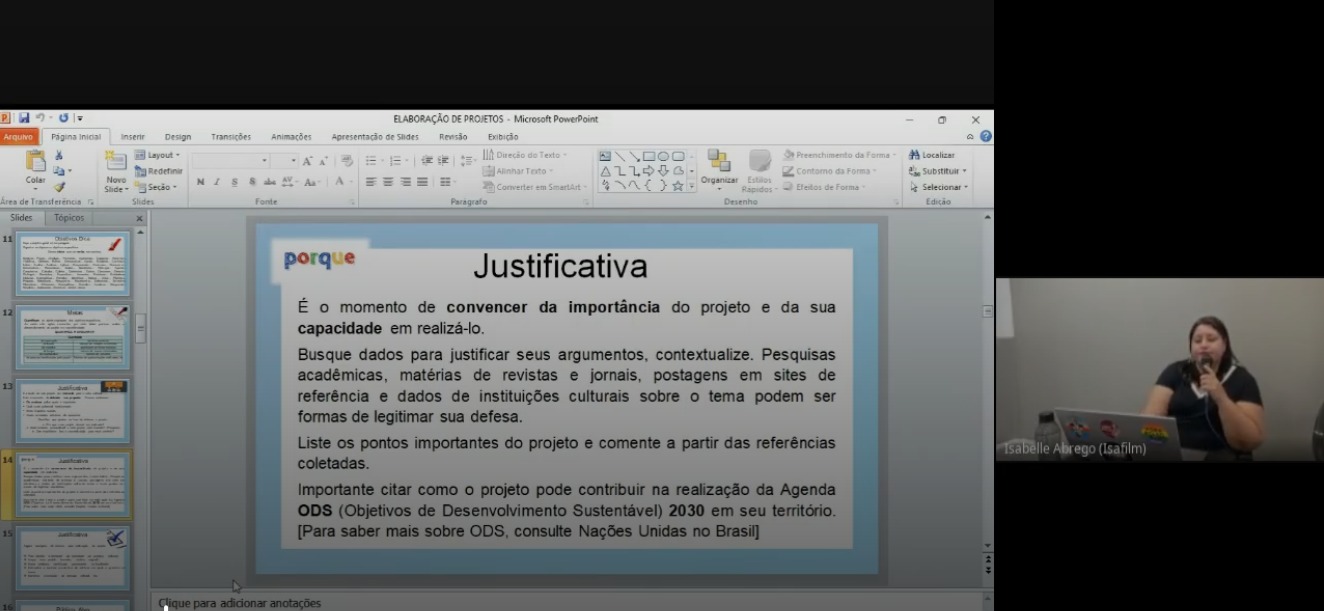
Task: Select slide 15 thumbnail in slides panel
Action: click(72, 558)
